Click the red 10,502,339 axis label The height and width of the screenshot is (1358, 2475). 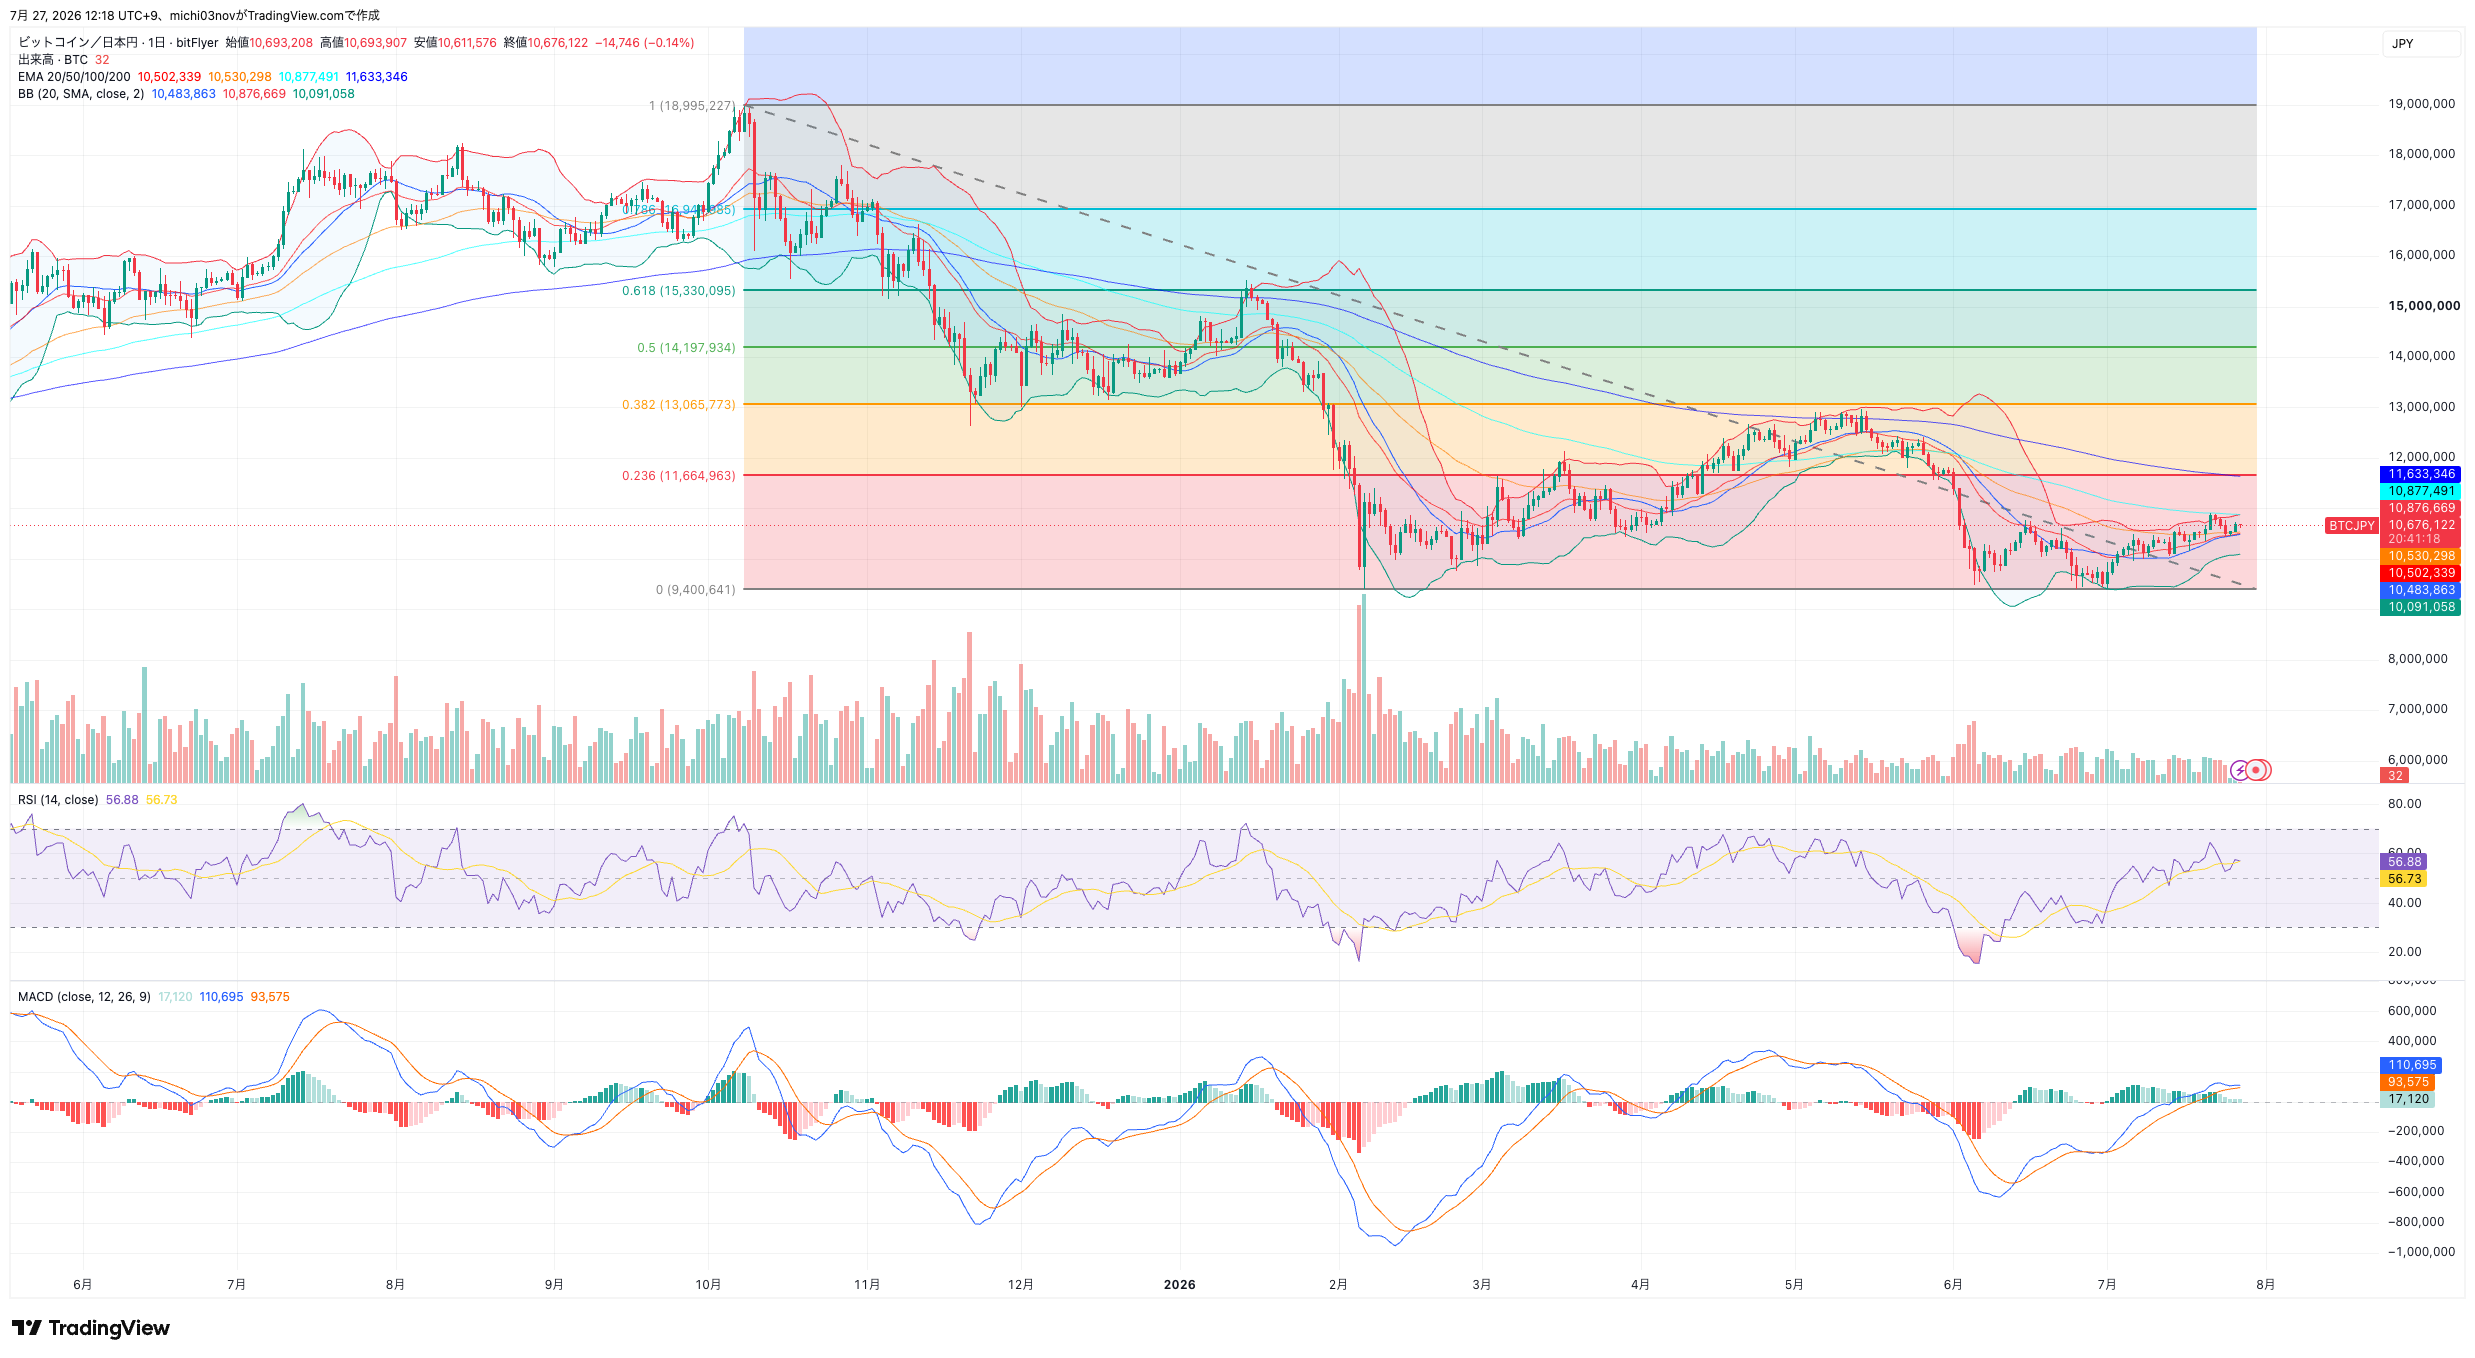pos(2421,573)
